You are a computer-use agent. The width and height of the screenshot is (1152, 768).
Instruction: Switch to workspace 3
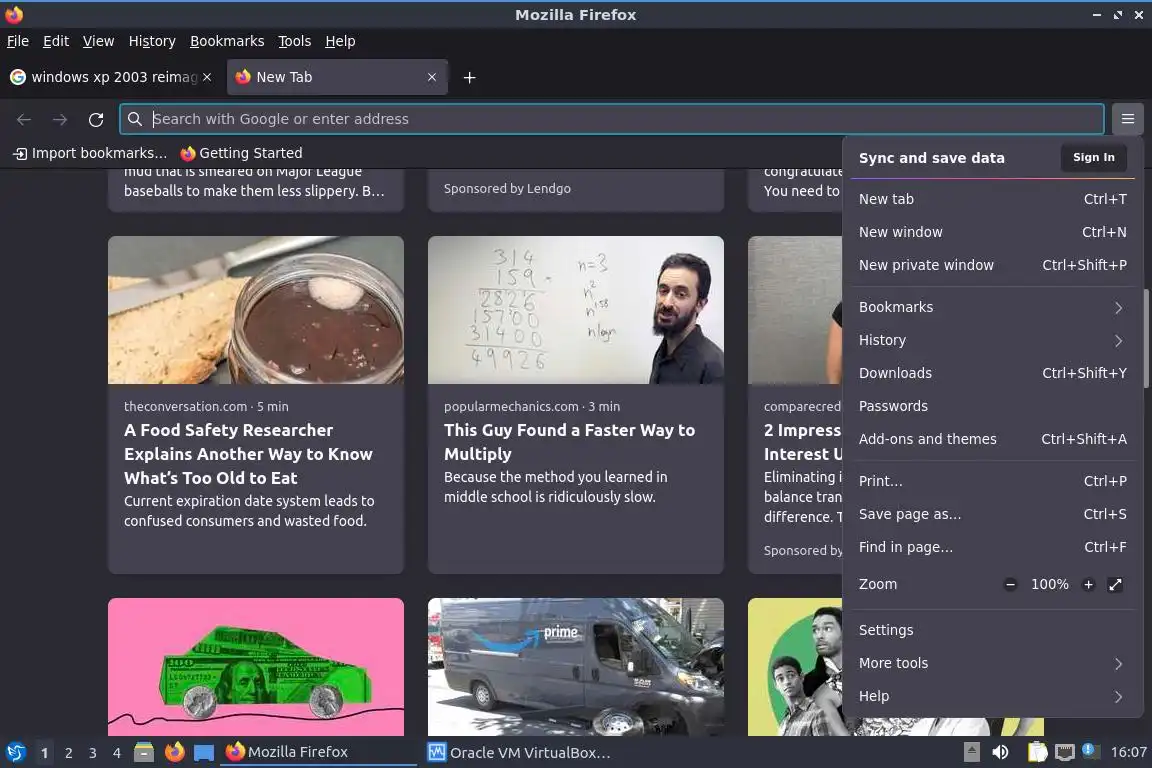[x=93, y=753]
